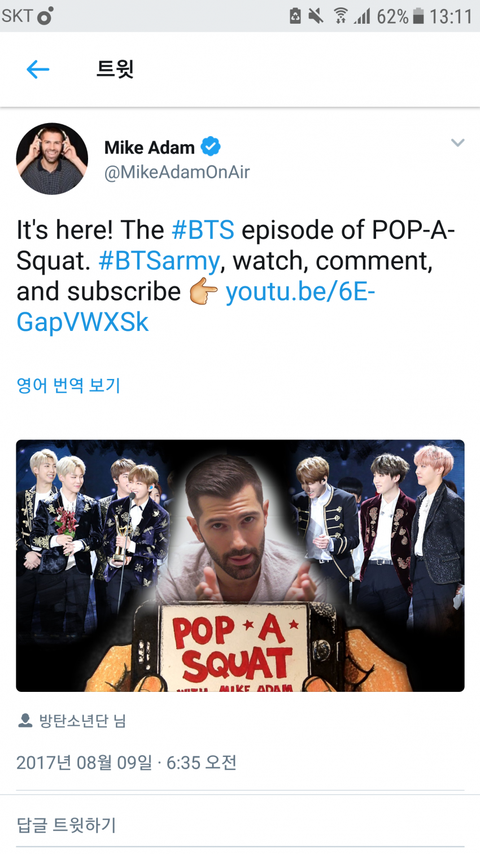480x854 pixels.
Task: Click the blue verified badge
Action: click(211, 147)
